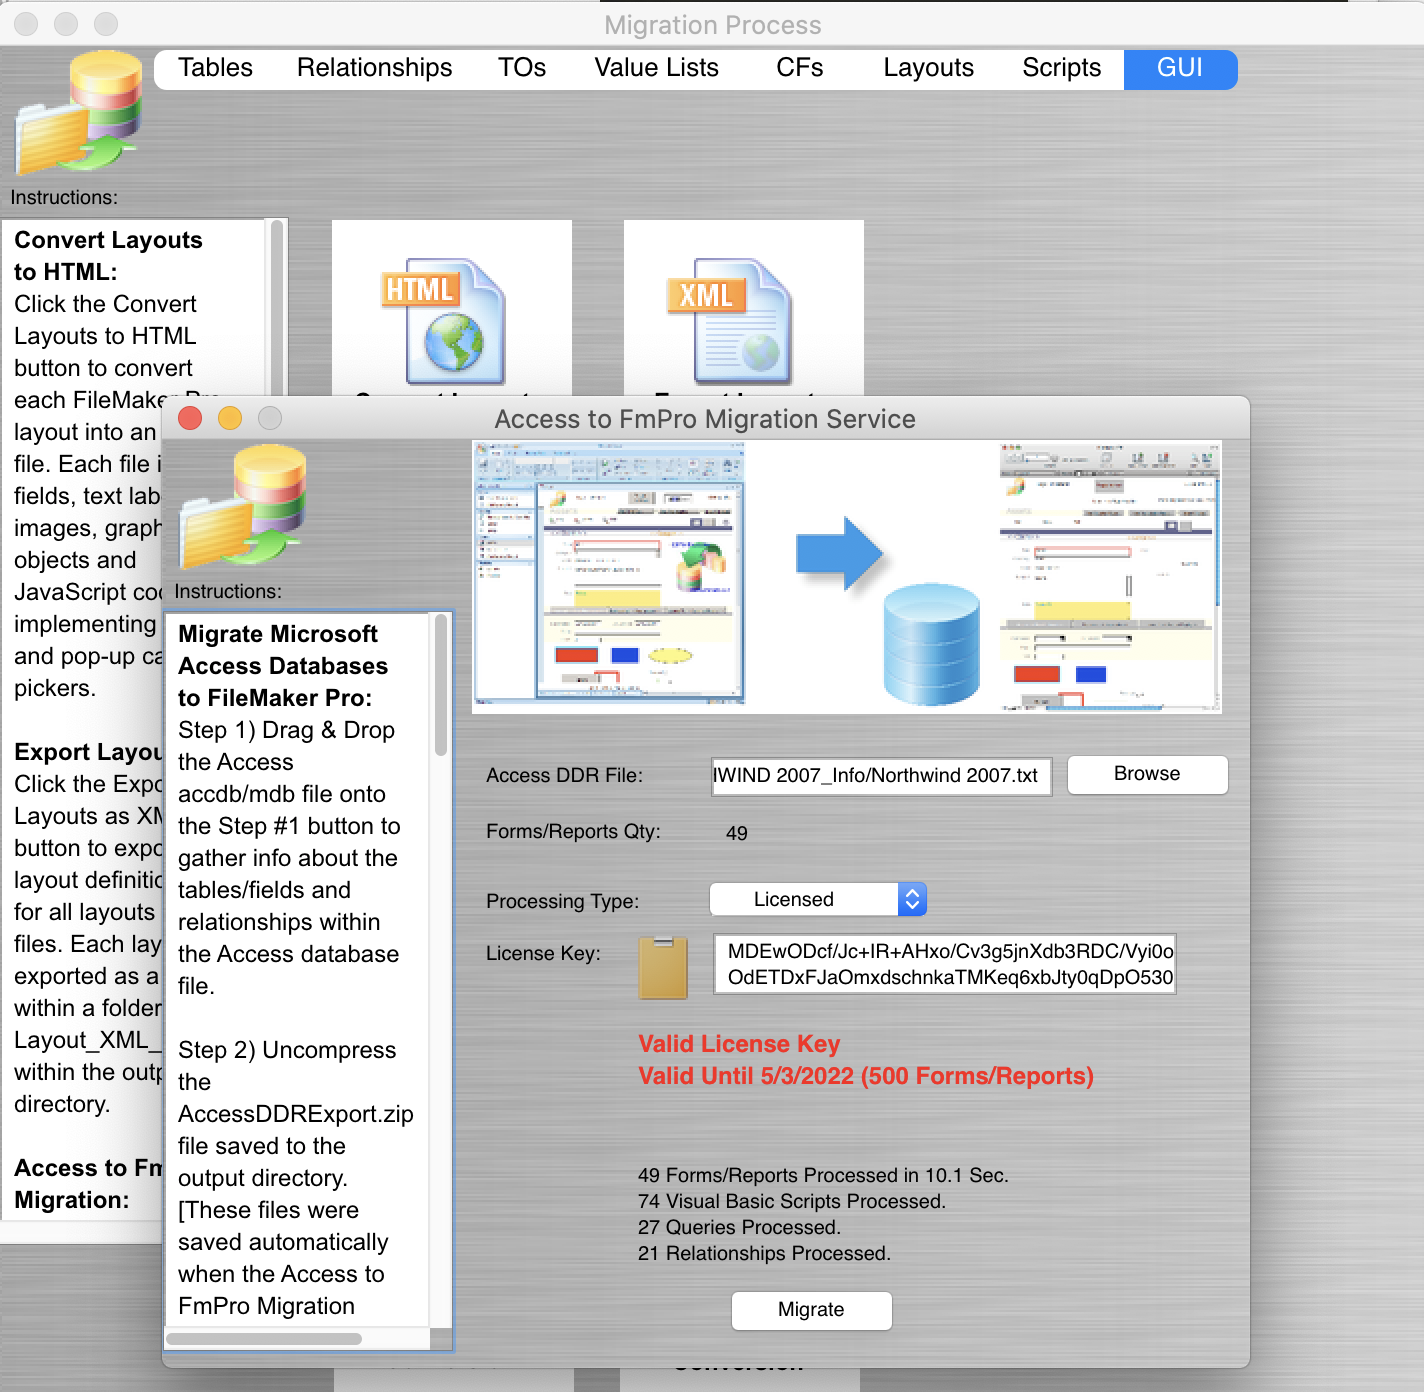Switch to the Relationships tab
The width and height of the screenshot is (1424, 1392).
tap(374, 68)
